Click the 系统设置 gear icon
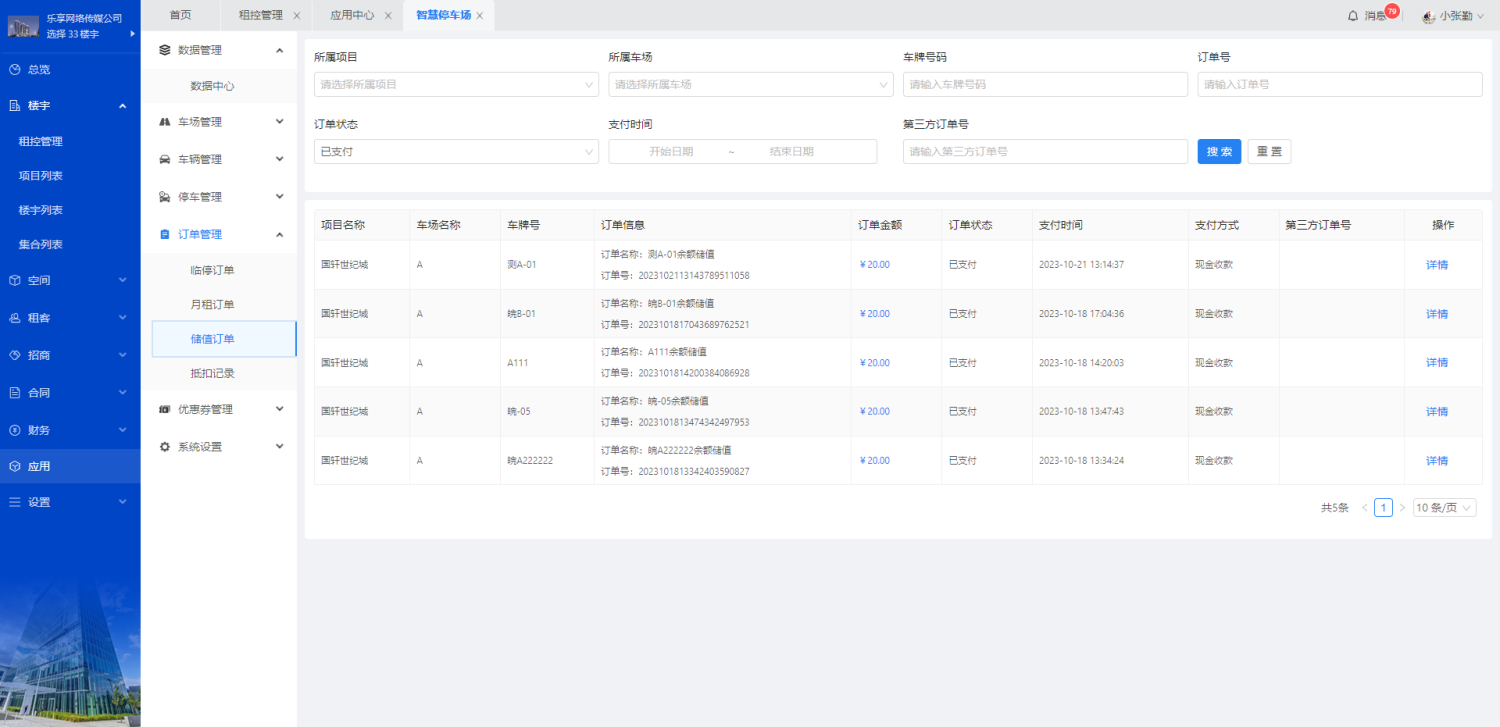Image resolution: width=1500 pixels, height=727 pixels. coord(165,447)
